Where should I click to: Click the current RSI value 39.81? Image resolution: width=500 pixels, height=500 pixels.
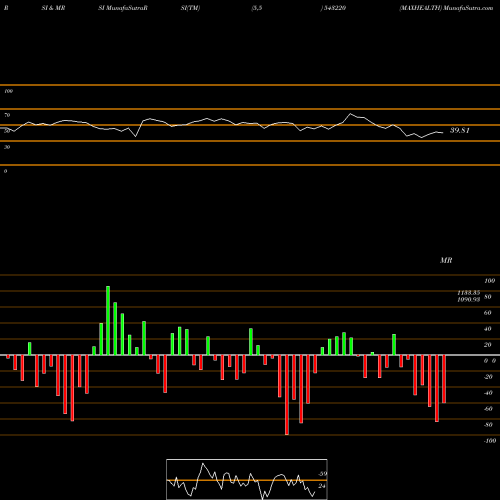coord(460,130)
